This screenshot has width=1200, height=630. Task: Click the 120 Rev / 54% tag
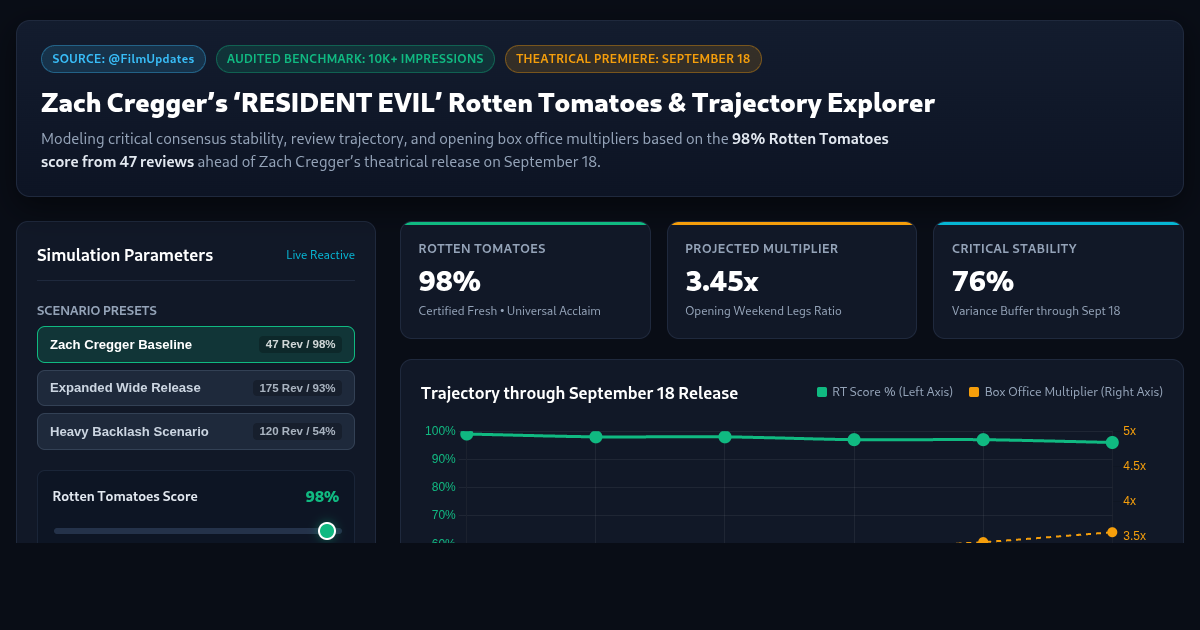(298, 431)
